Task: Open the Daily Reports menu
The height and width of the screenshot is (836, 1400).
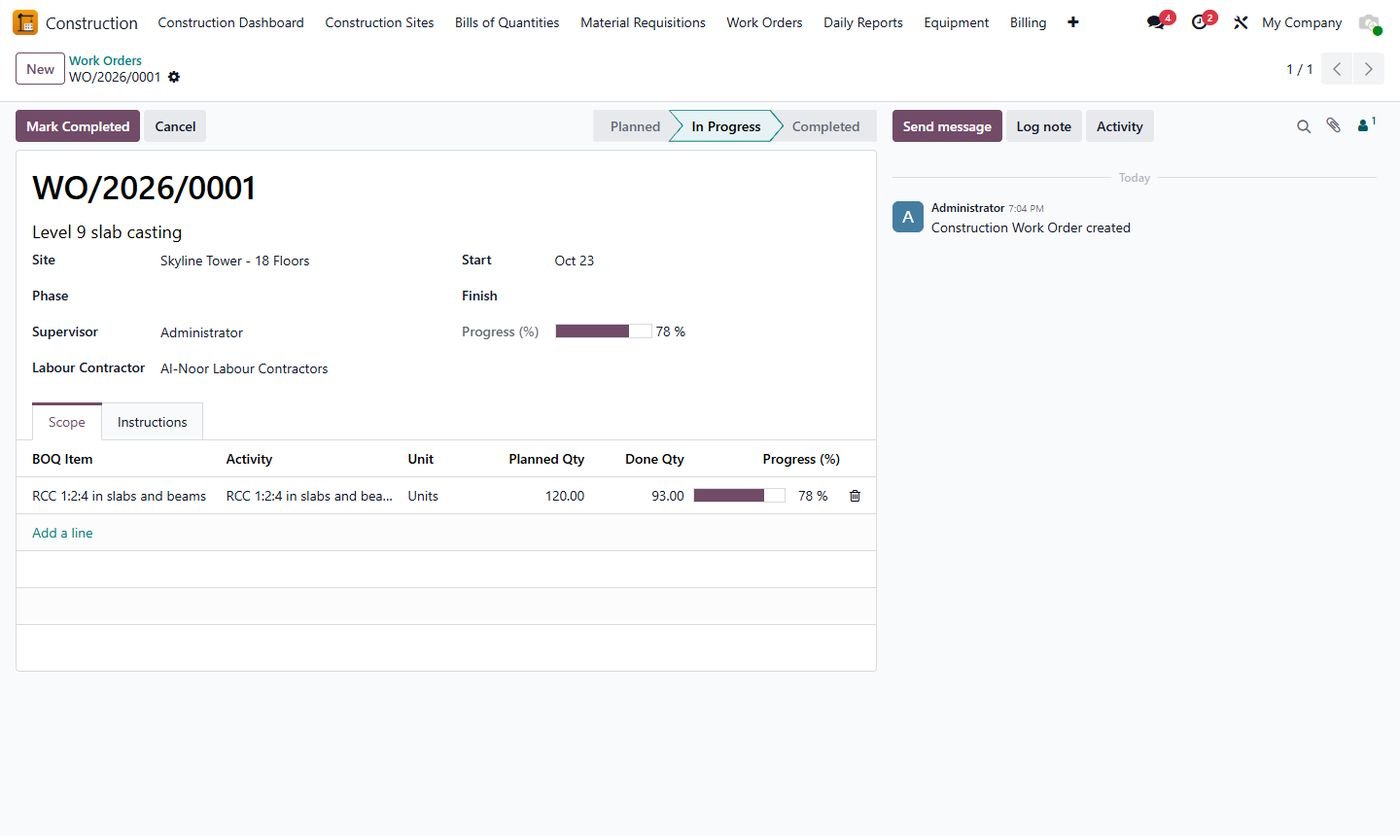Action: point(863,22)
